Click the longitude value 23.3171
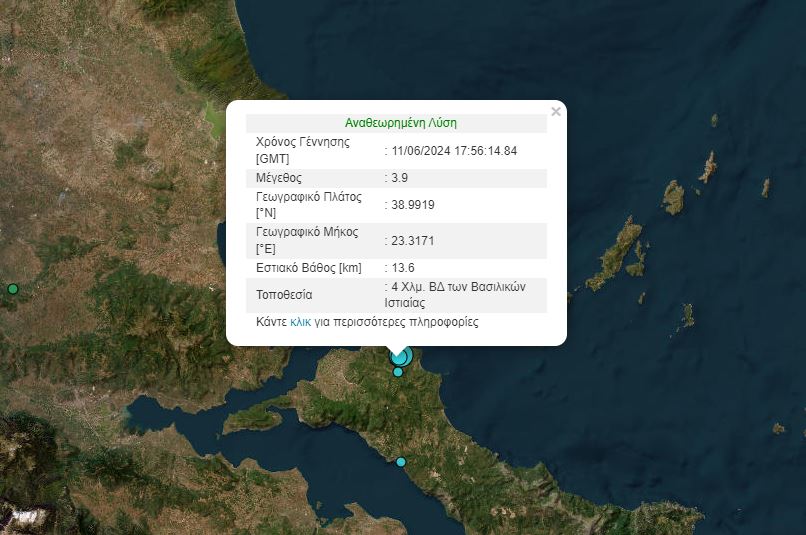This screenshot has height=535, width=806. [x=413, y=241]
